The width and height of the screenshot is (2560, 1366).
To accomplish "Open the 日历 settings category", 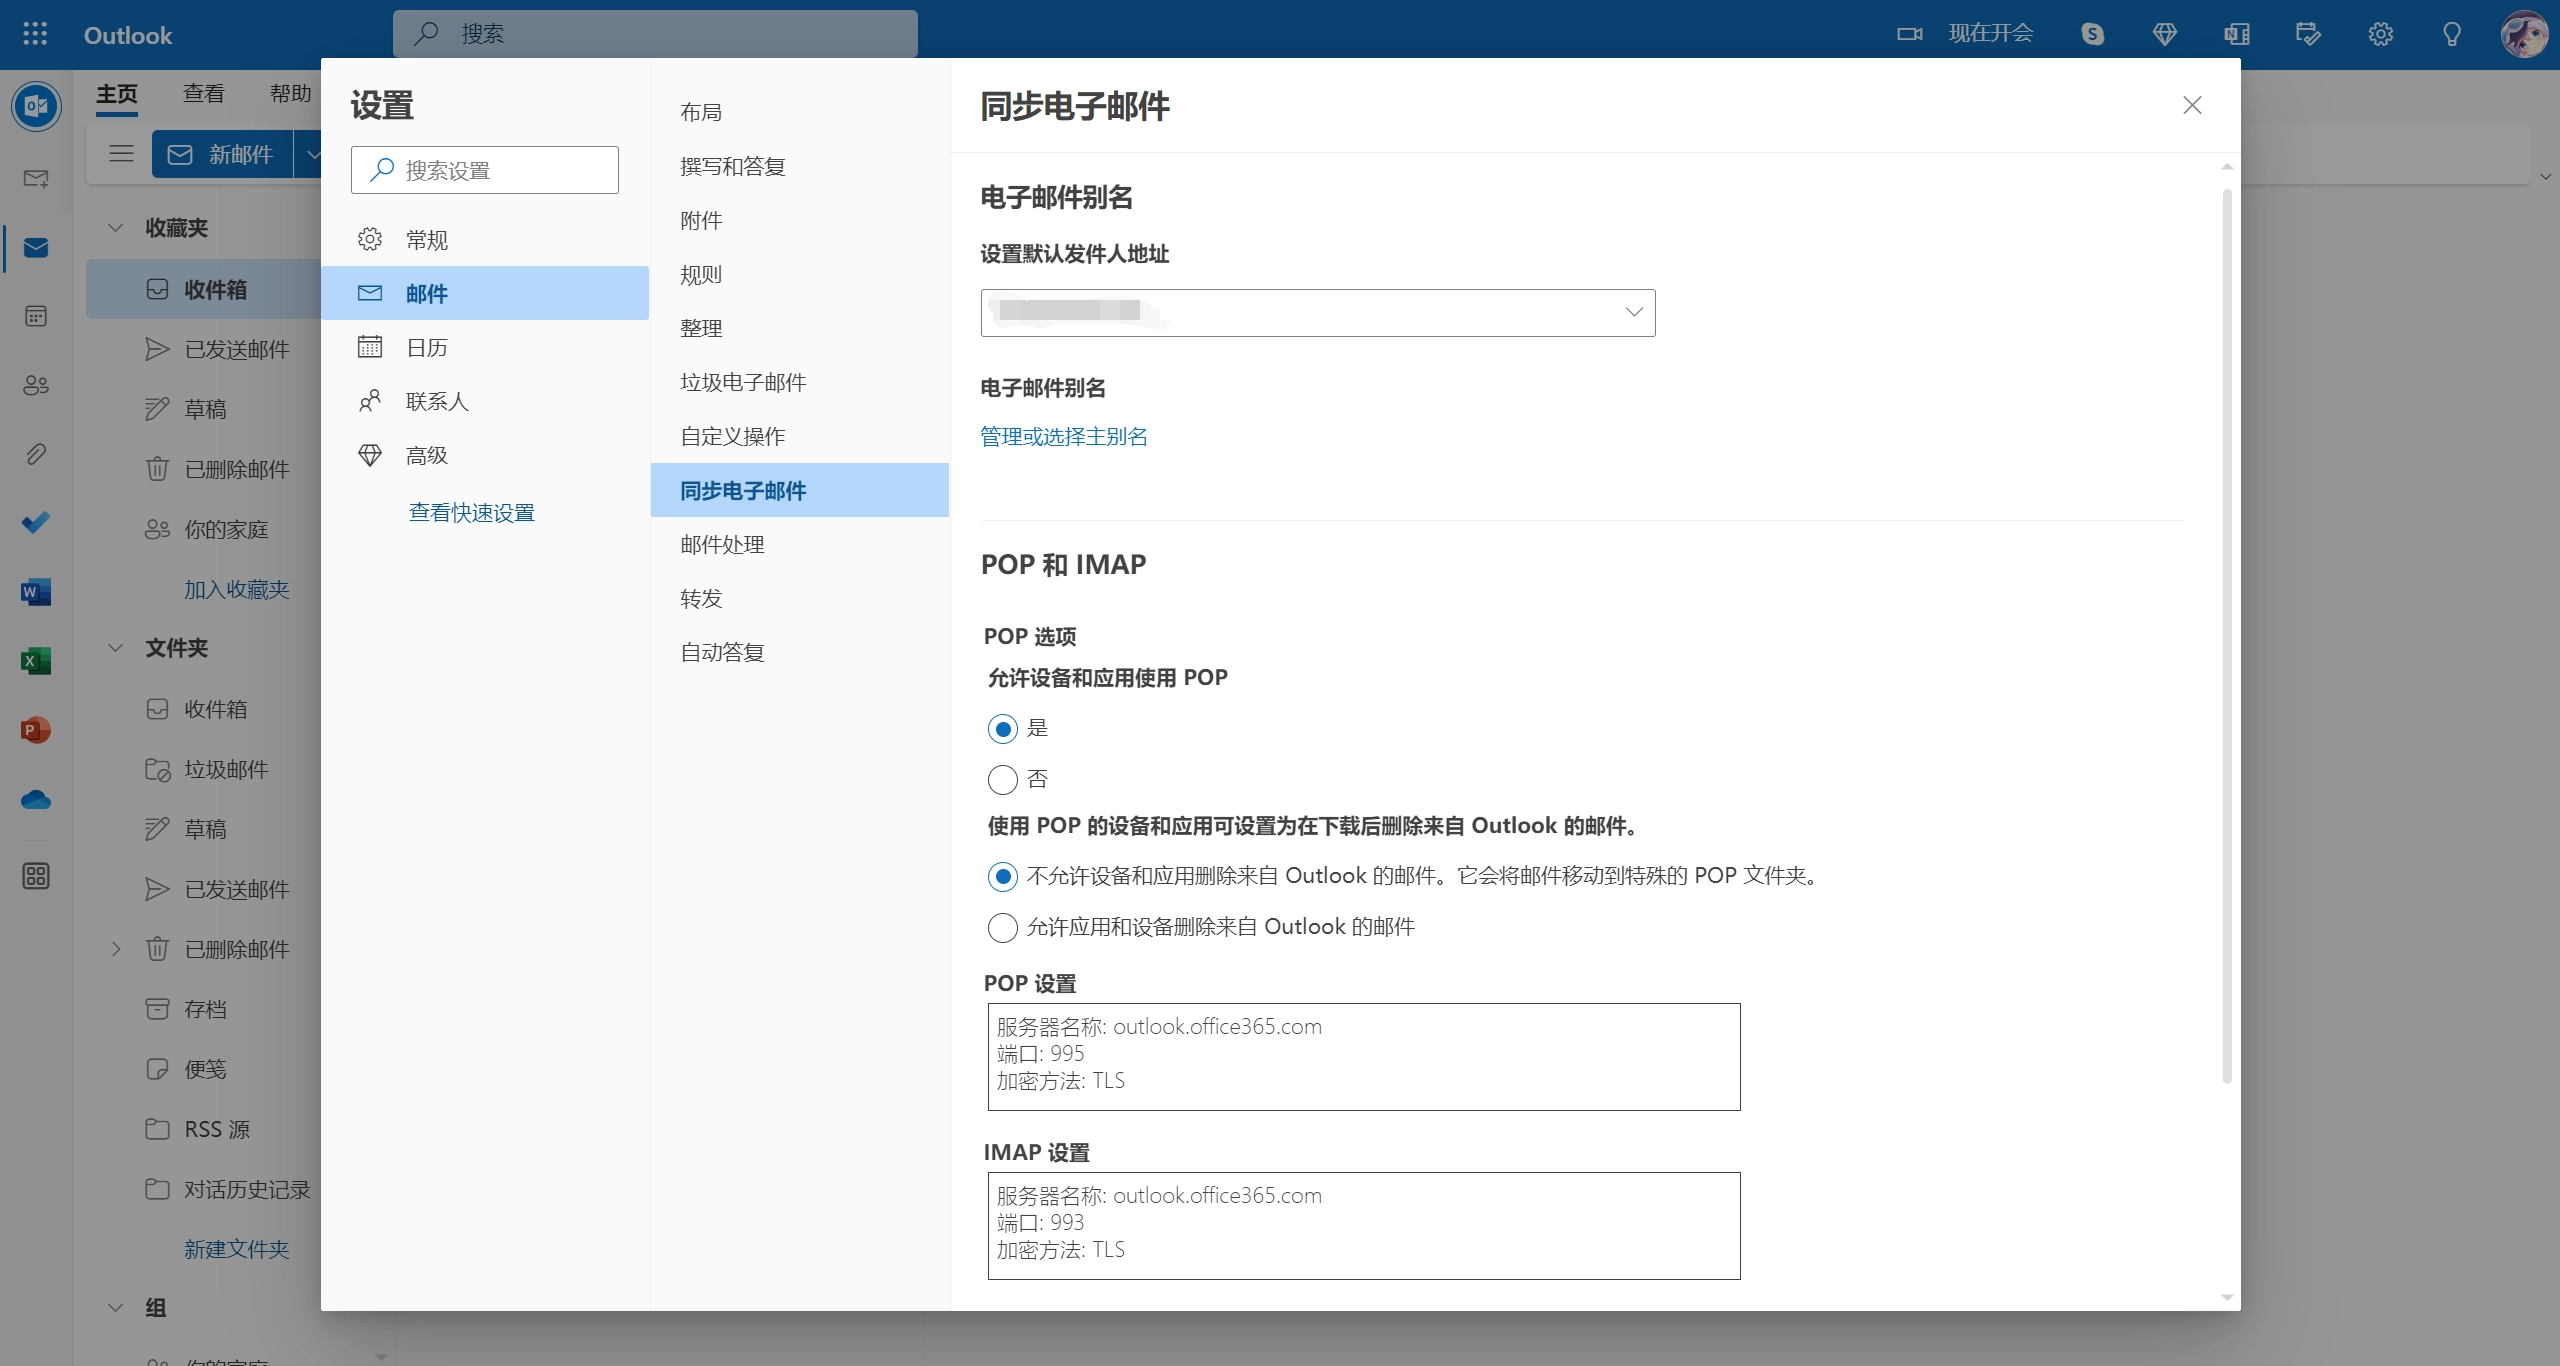I will pos(427,348).
